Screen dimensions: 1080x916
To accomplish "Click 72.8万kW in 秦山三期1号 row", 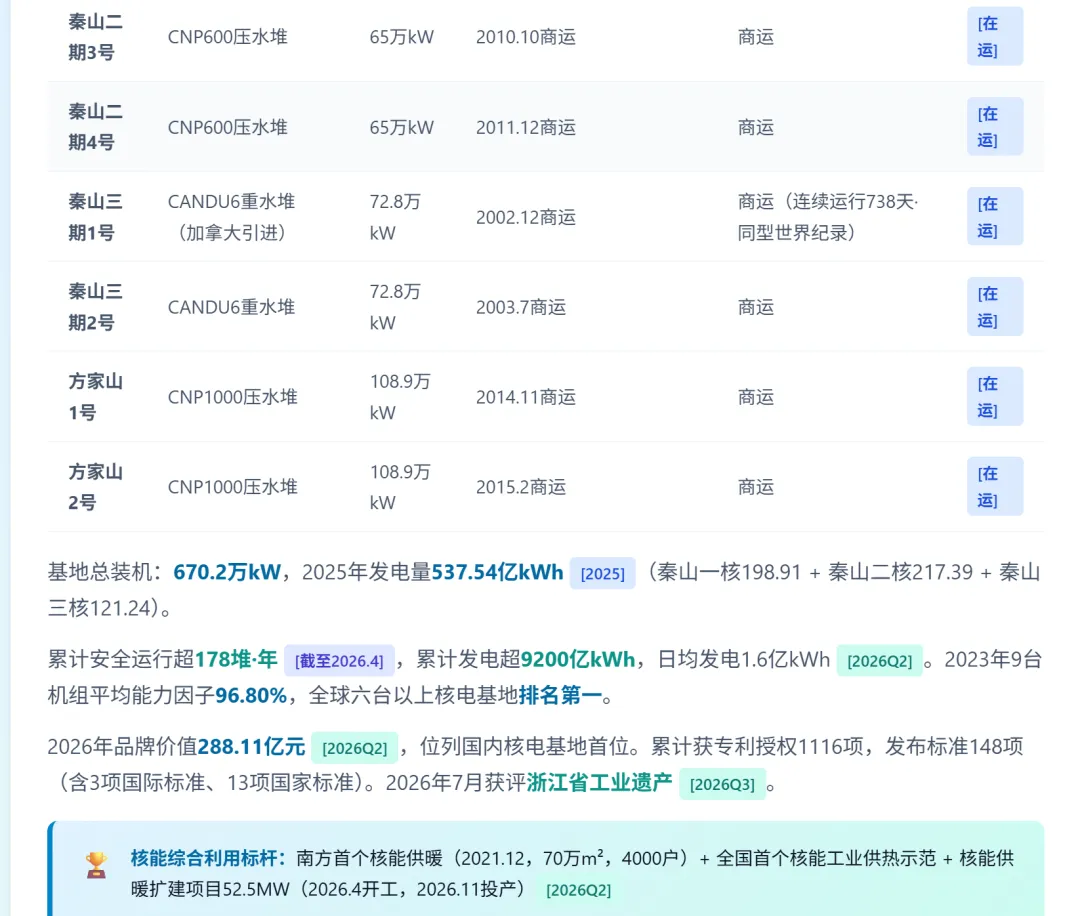I will click(395, 217).
